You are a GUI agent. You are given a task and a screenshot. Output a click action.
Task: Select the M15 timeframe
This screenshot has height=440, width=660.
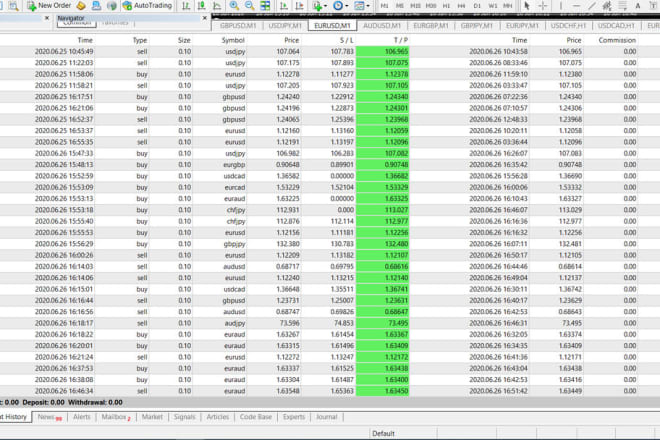[415, 6]
